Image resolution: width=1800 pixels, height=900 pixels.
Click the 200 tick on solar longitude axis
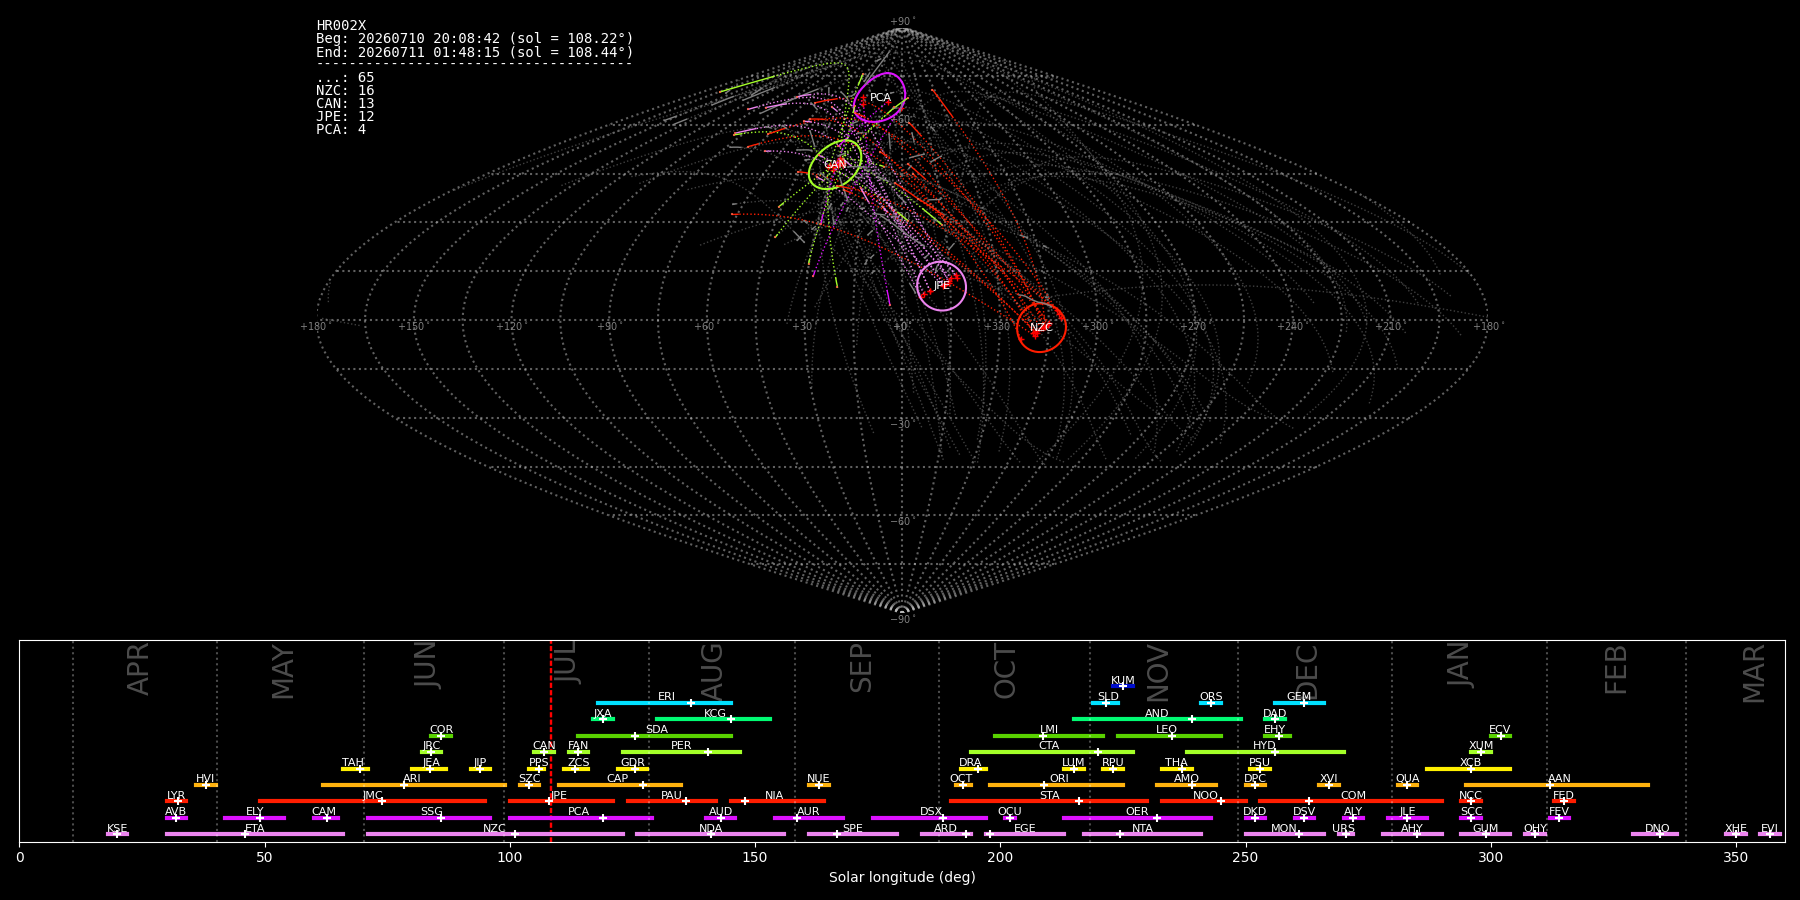(1000, 857)
